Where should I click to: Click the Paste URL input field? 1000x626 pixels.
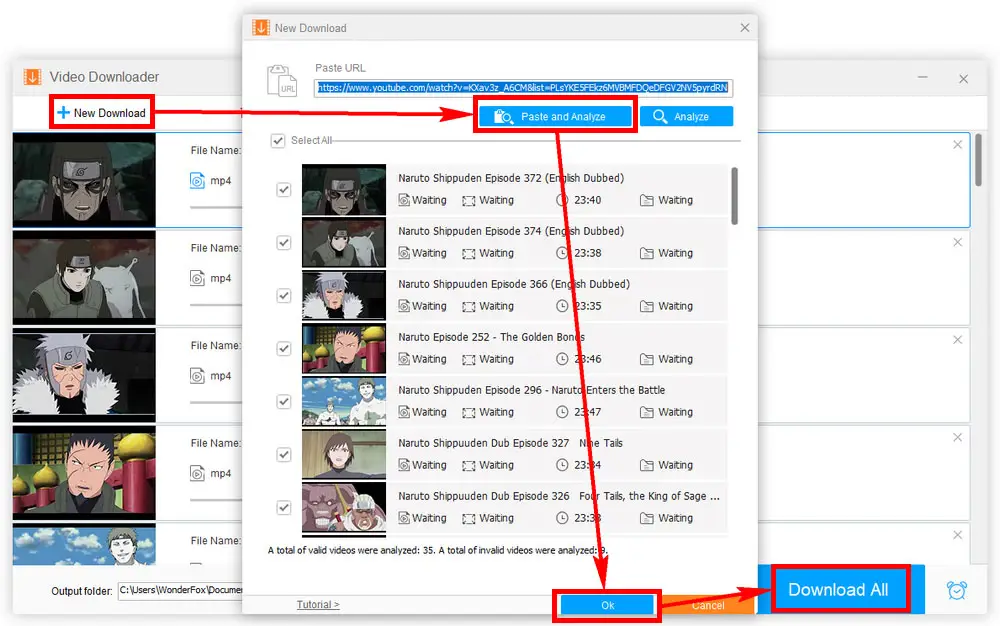(x=523, y=88)
